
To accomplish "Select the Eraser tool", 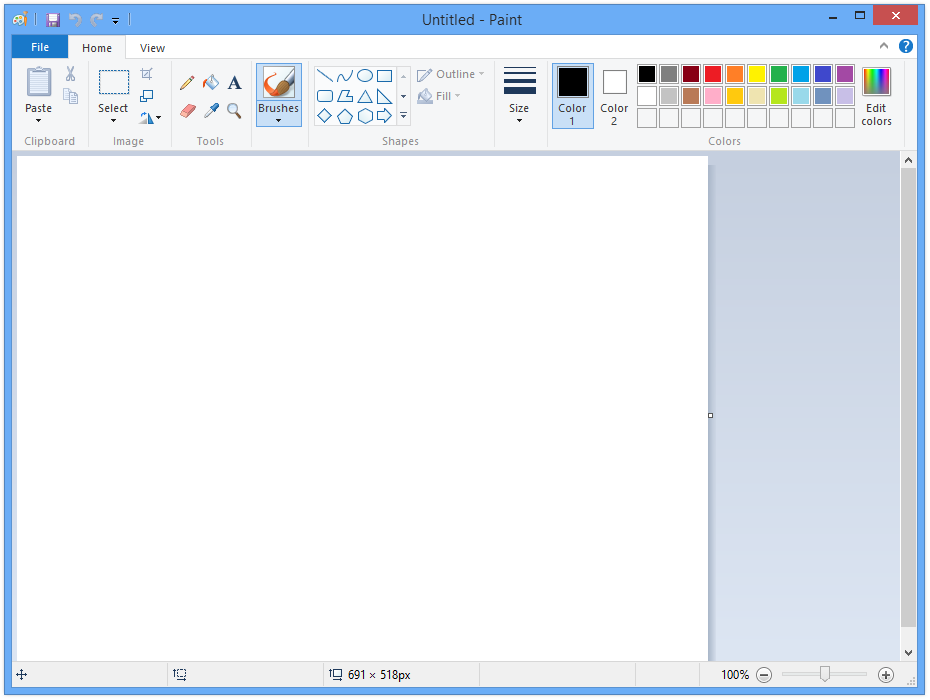I will click(x=187, y=111).
